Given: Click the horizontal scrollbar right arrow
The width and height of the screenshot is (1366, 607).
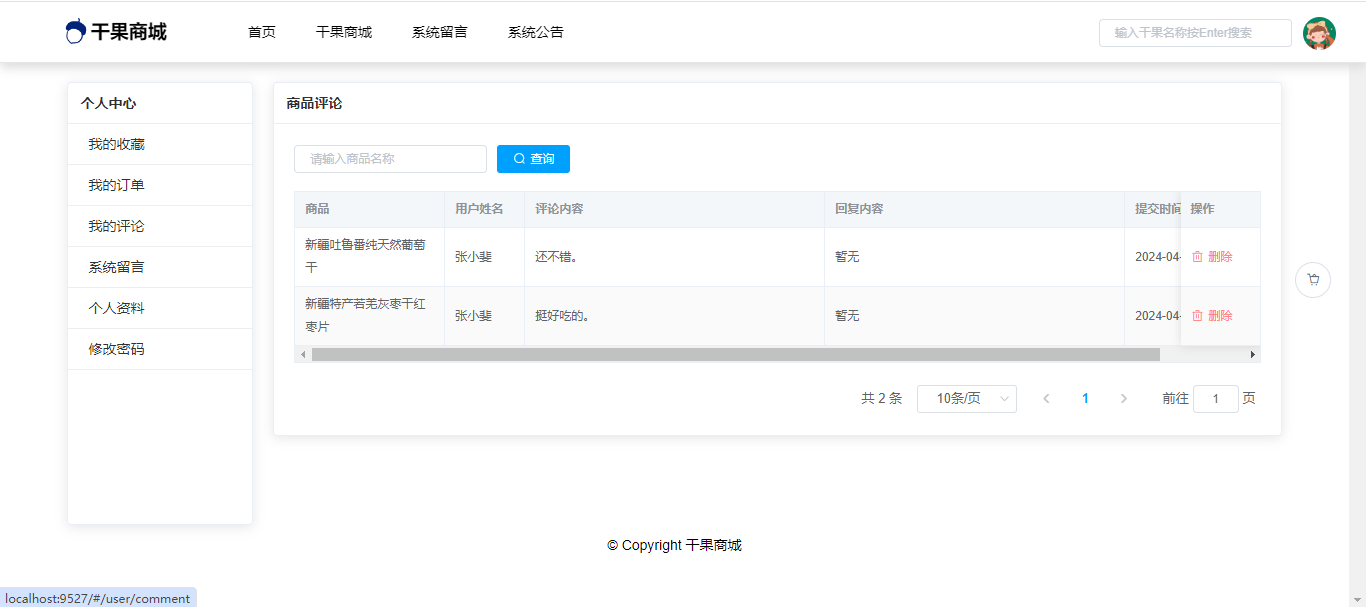Looking at the screenshot, I should click(1252, 354).
